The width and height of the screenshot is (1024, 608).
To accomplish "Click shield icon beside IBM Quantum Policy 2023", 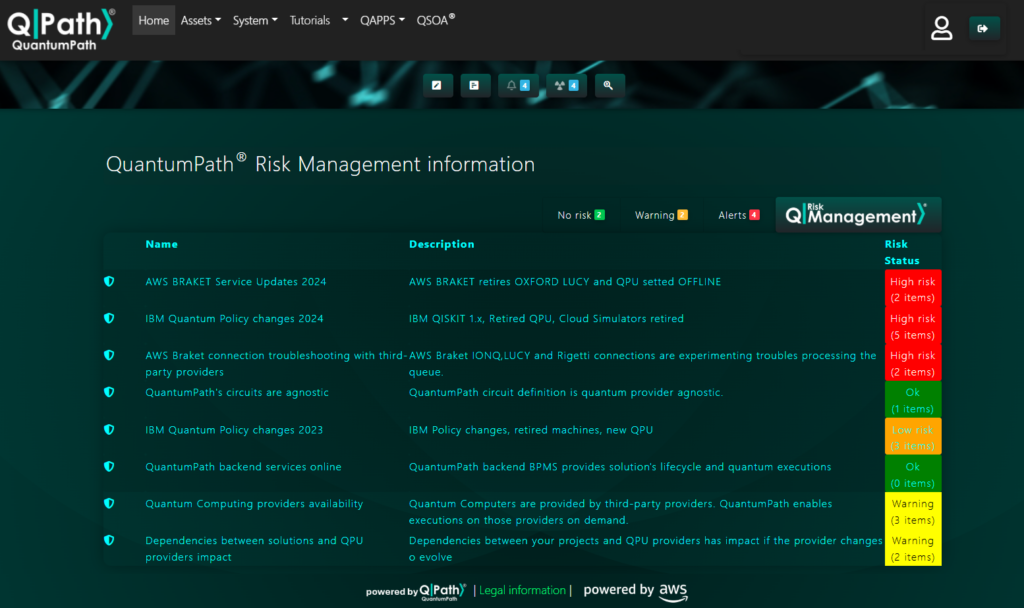I will point(109,430).
